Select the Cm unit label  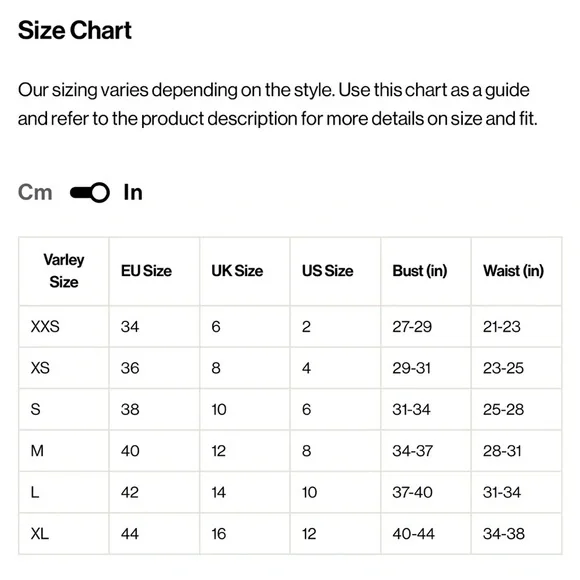coord(35,193)
